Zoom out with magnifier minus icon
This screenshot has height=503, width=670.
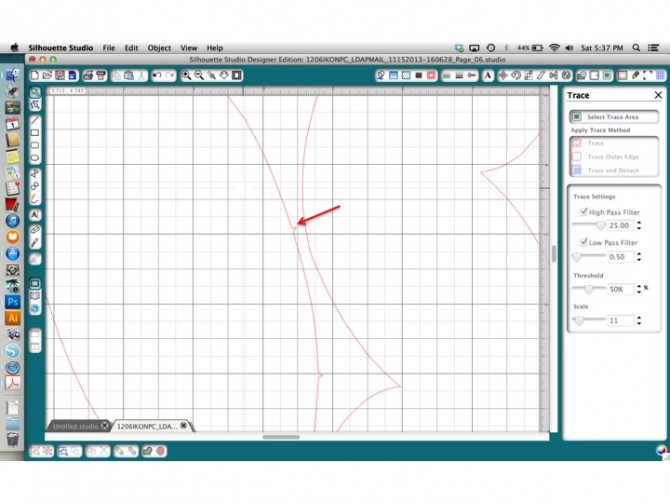coord(199,76)
